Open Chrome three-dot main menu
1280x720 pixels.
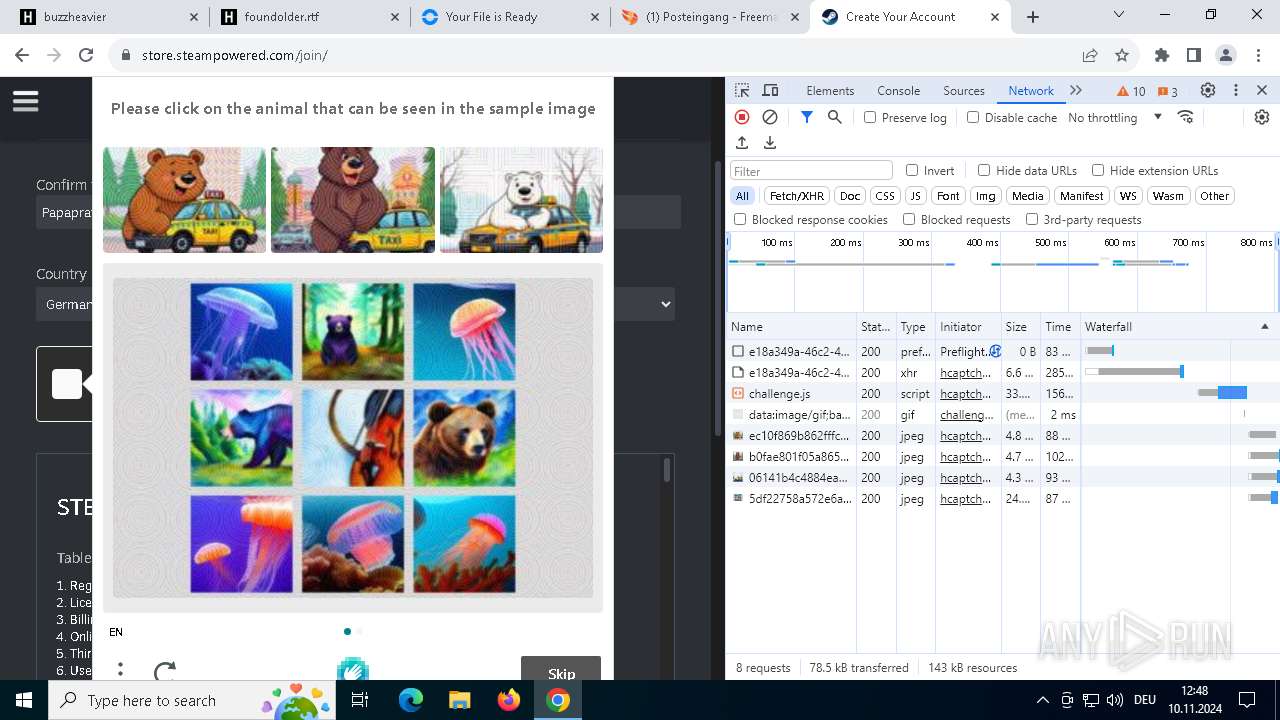pos(1258,56)
